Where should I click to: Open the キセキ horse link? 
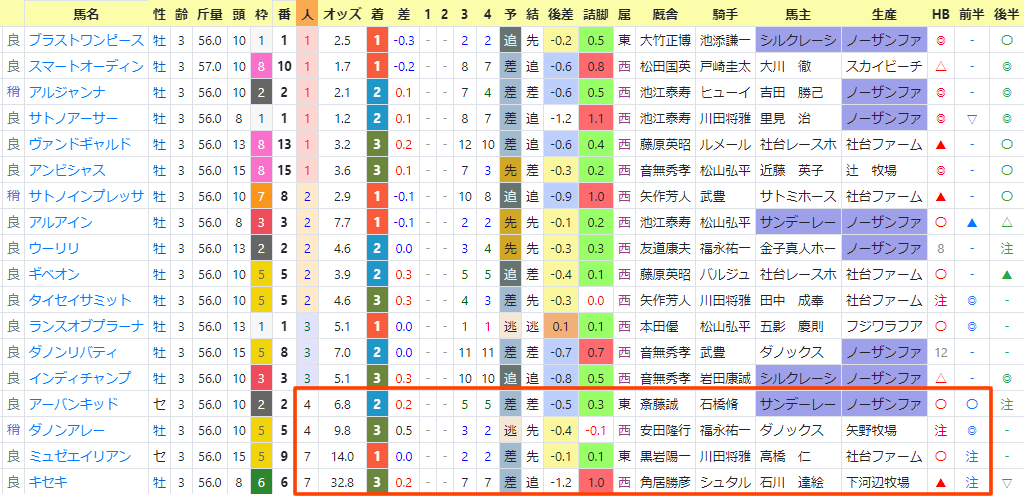point(48,482)
